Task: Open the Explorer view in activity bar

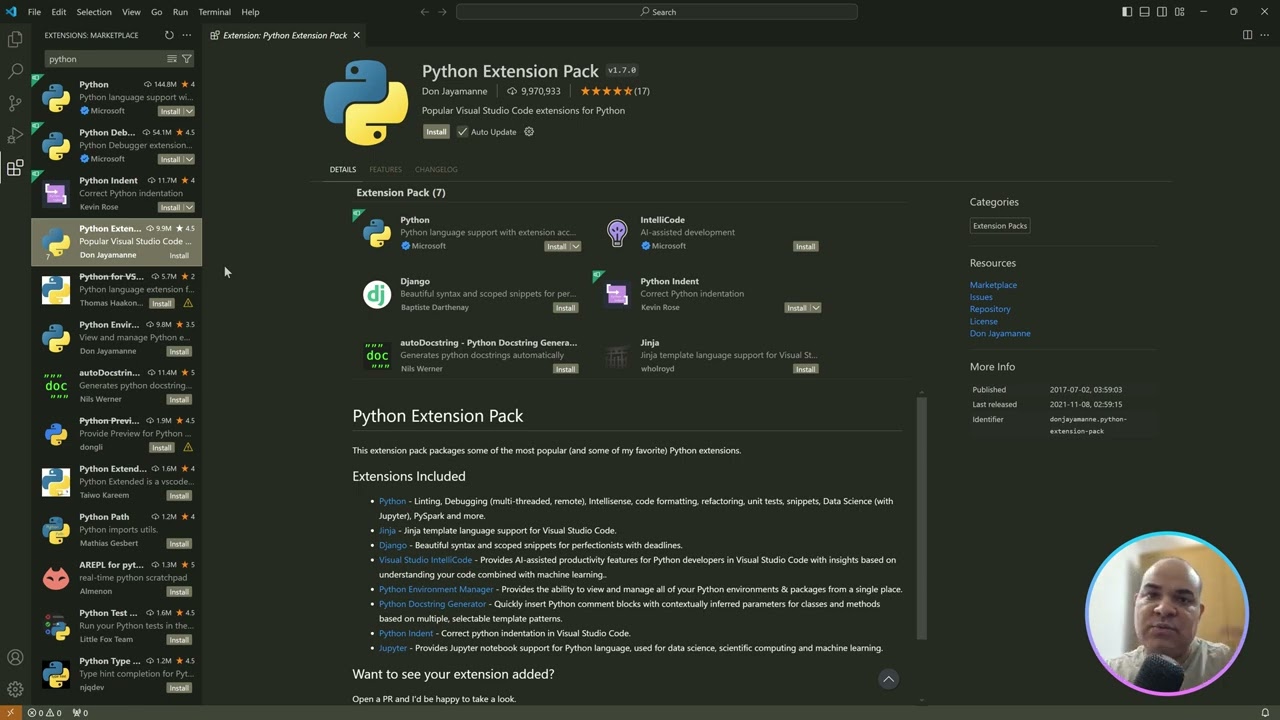Action: (x=15, y=39)
